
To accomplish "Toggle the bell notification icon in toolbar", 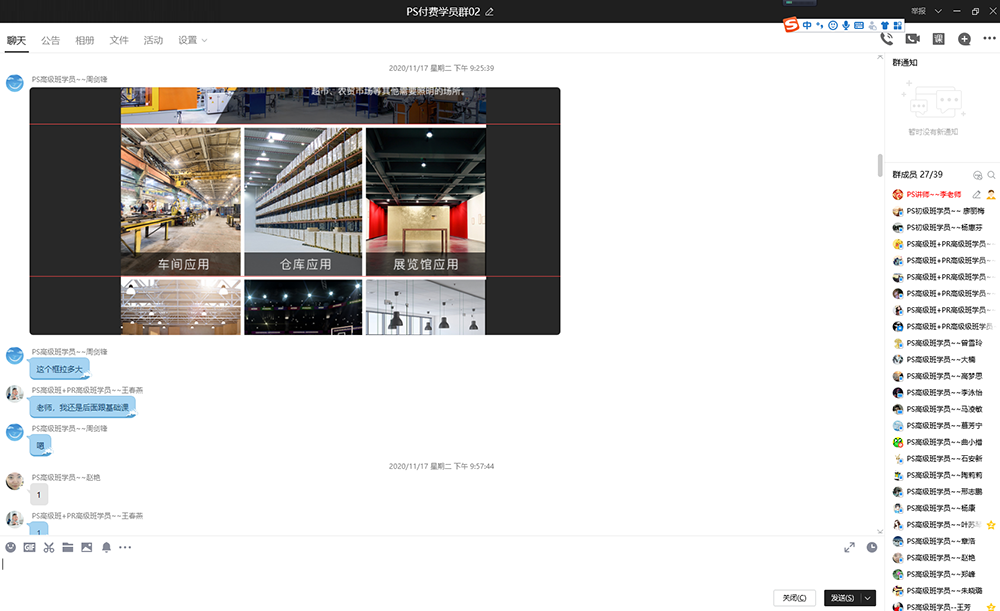I will (x=106, y=547).
